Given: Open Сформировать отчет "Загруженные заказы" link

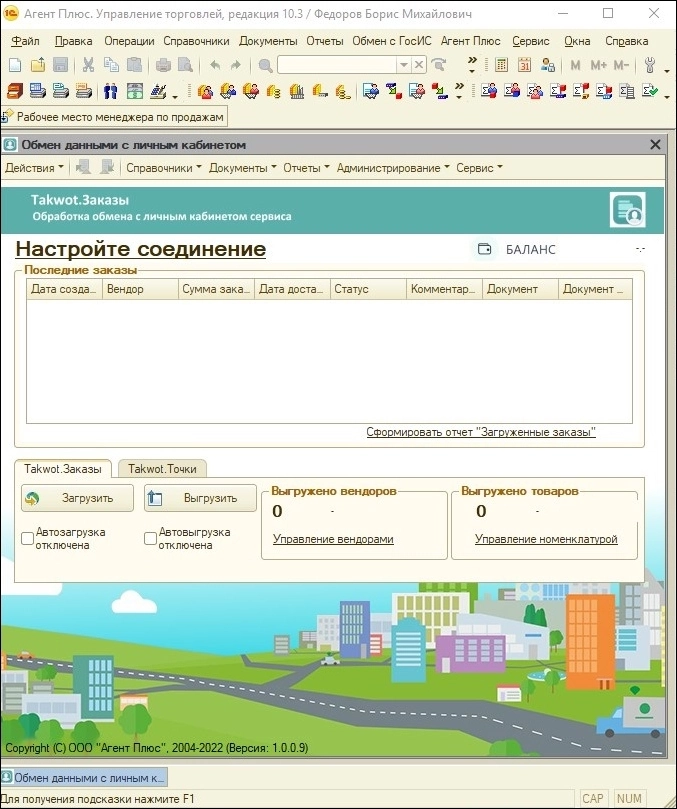Looking at the screenshot, I should pyautogui.click(x=481, y=432).
